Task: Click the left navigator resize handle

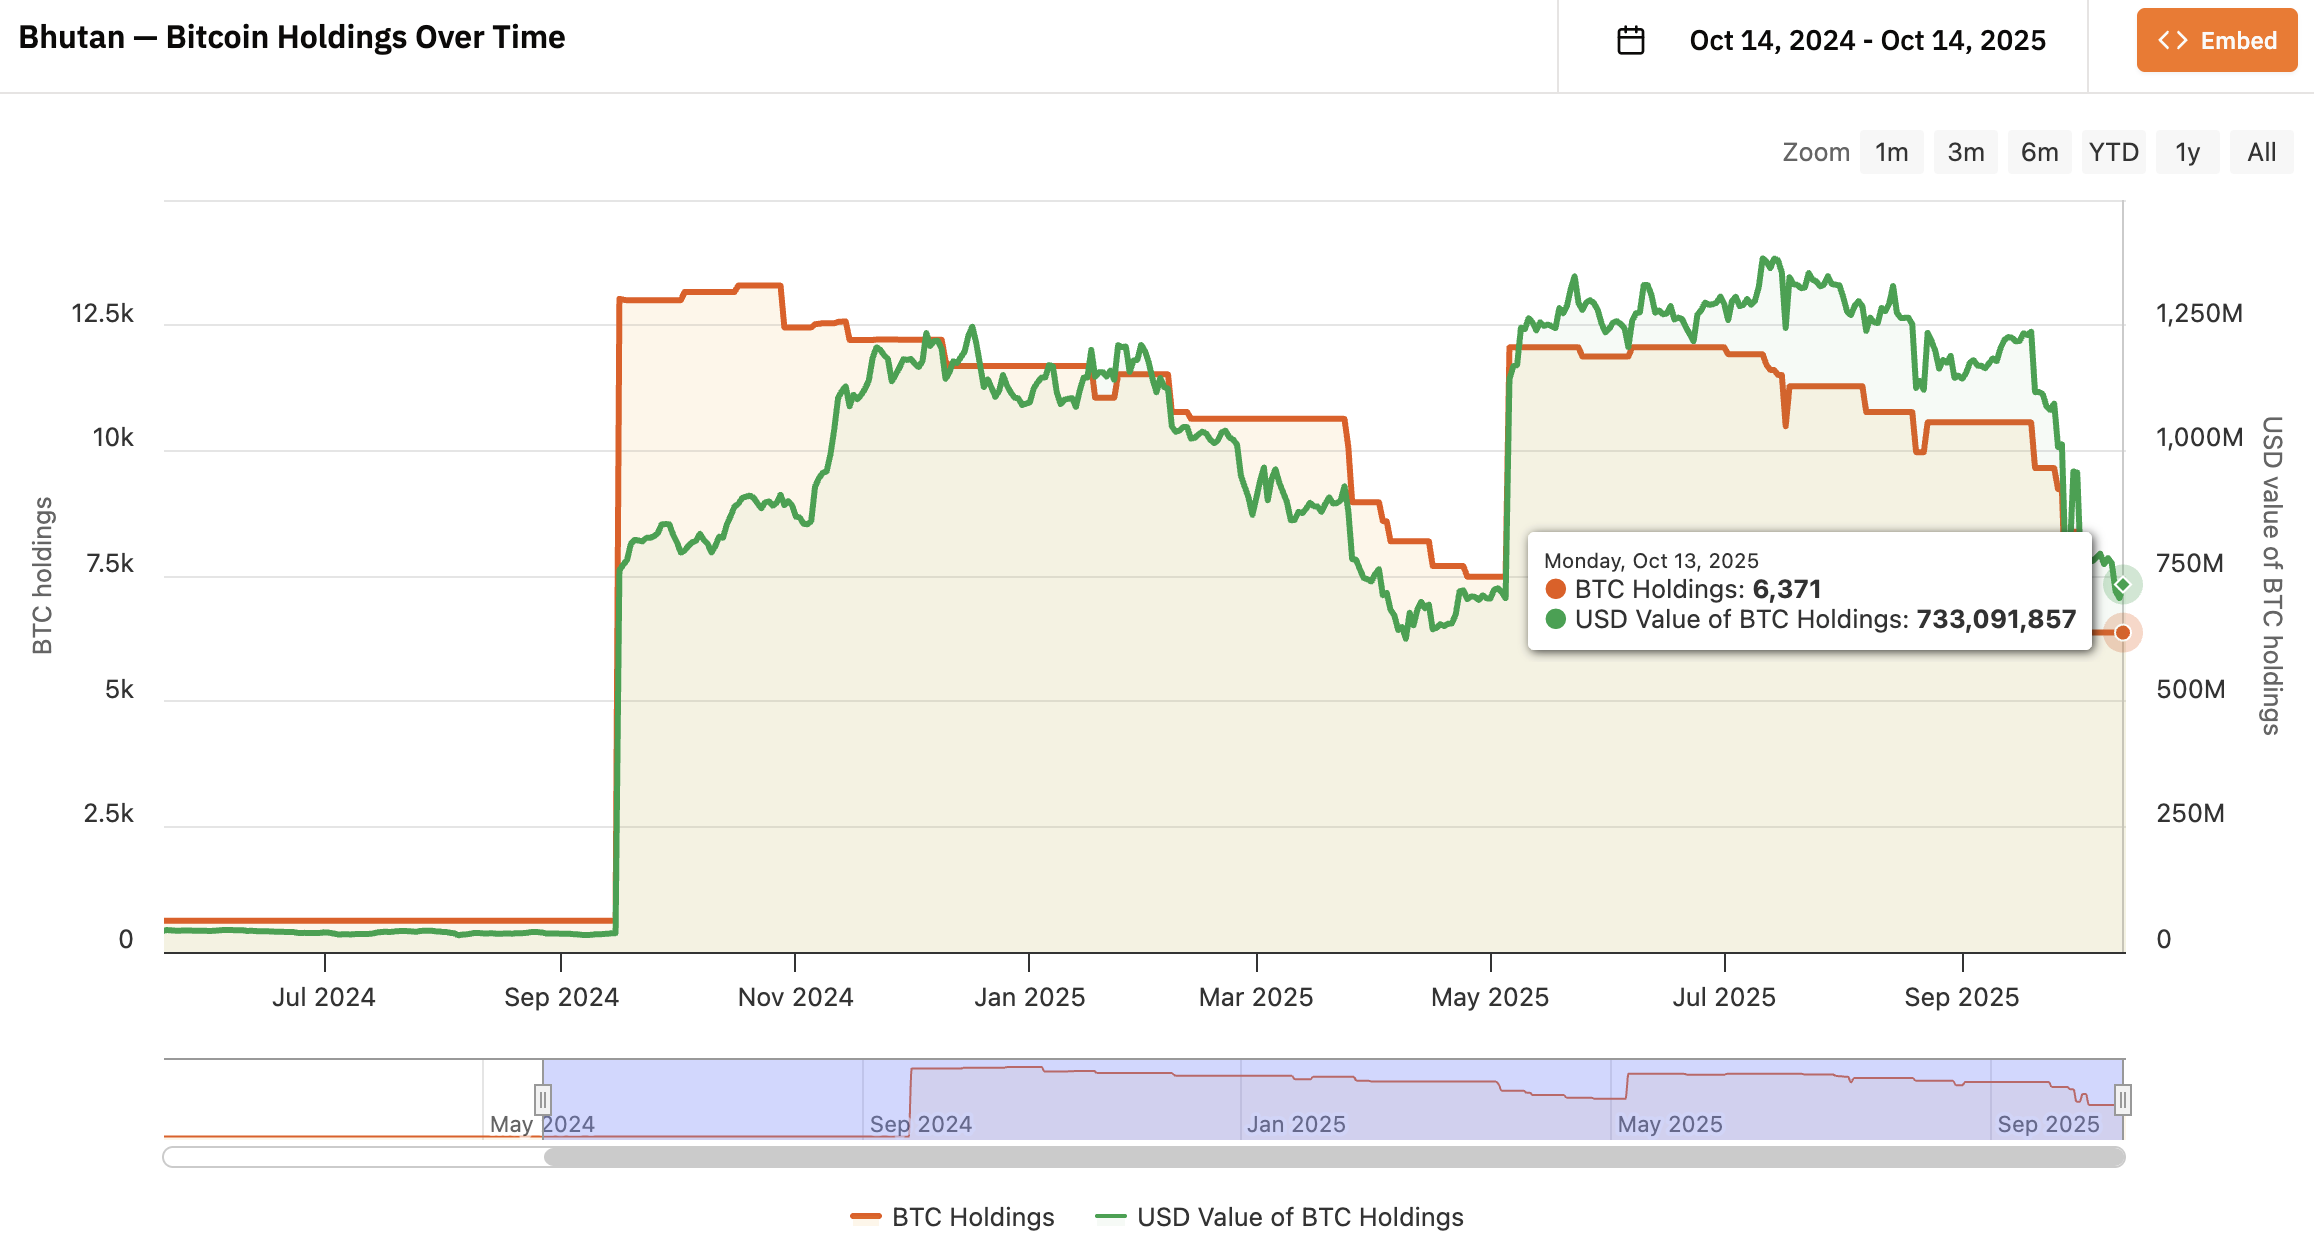Action: 543,1098
